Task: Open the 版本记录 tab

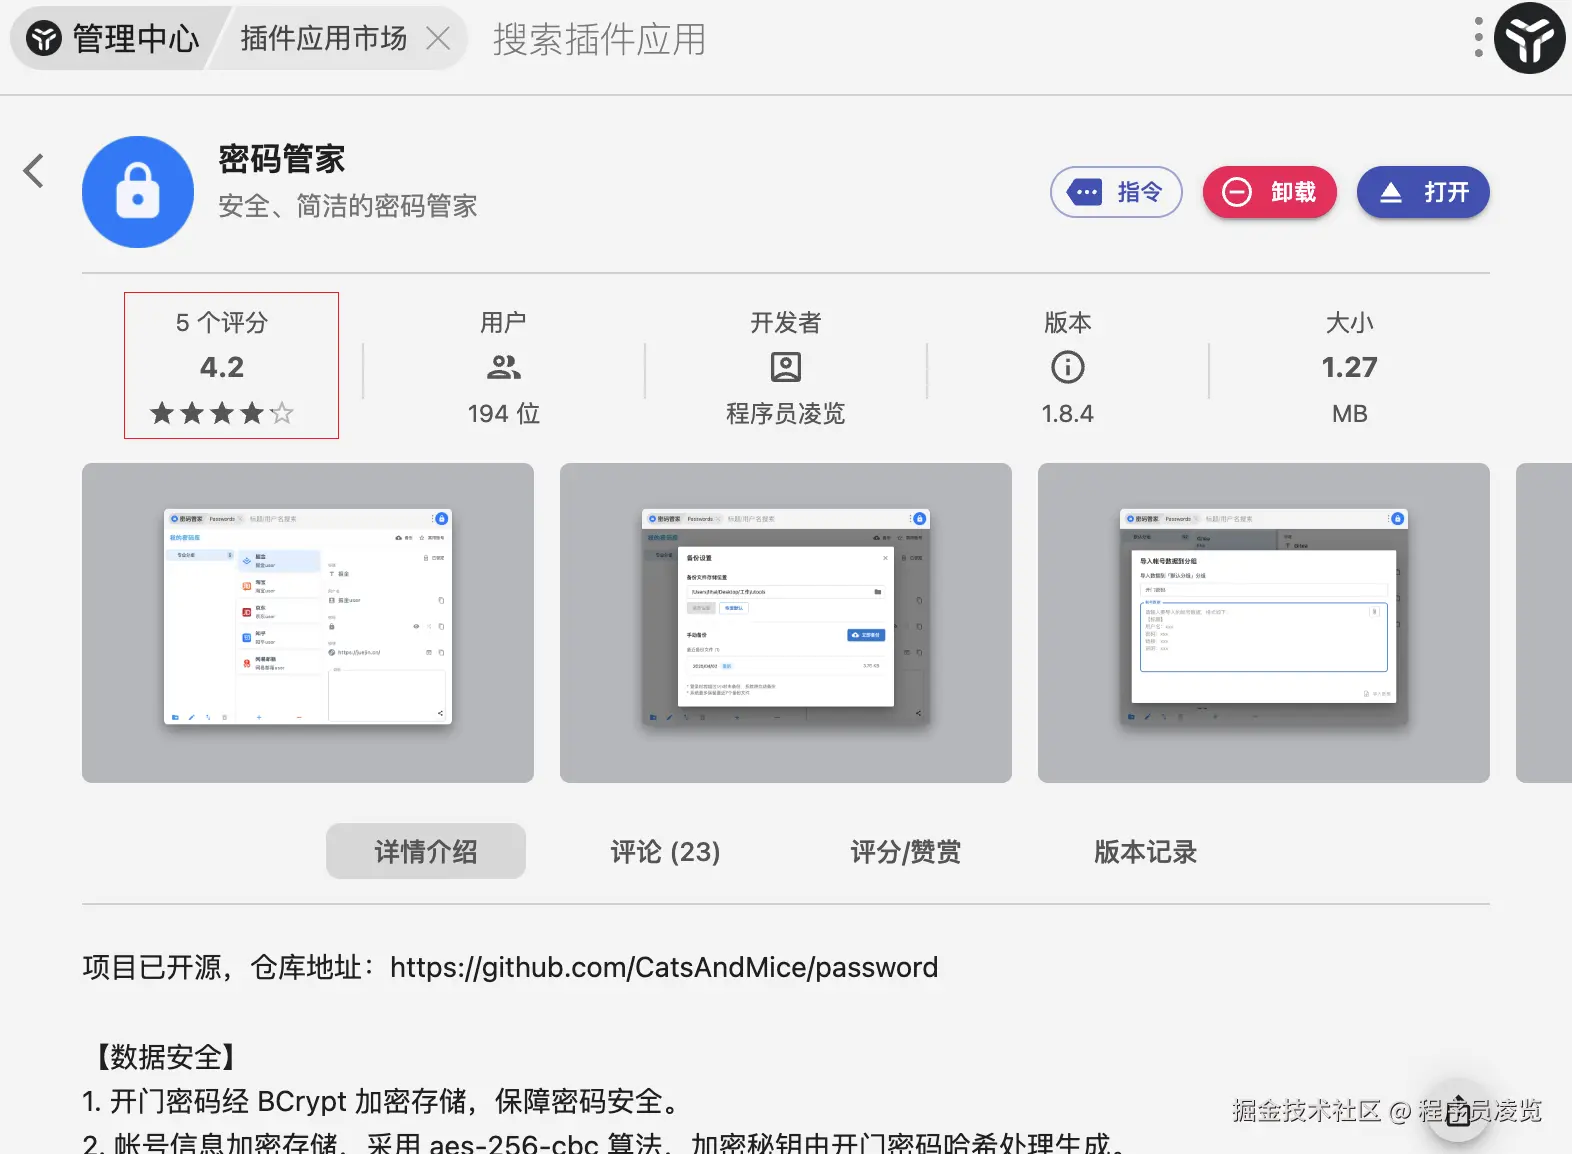Action: pyautogui.click(x=1145, y=852)
